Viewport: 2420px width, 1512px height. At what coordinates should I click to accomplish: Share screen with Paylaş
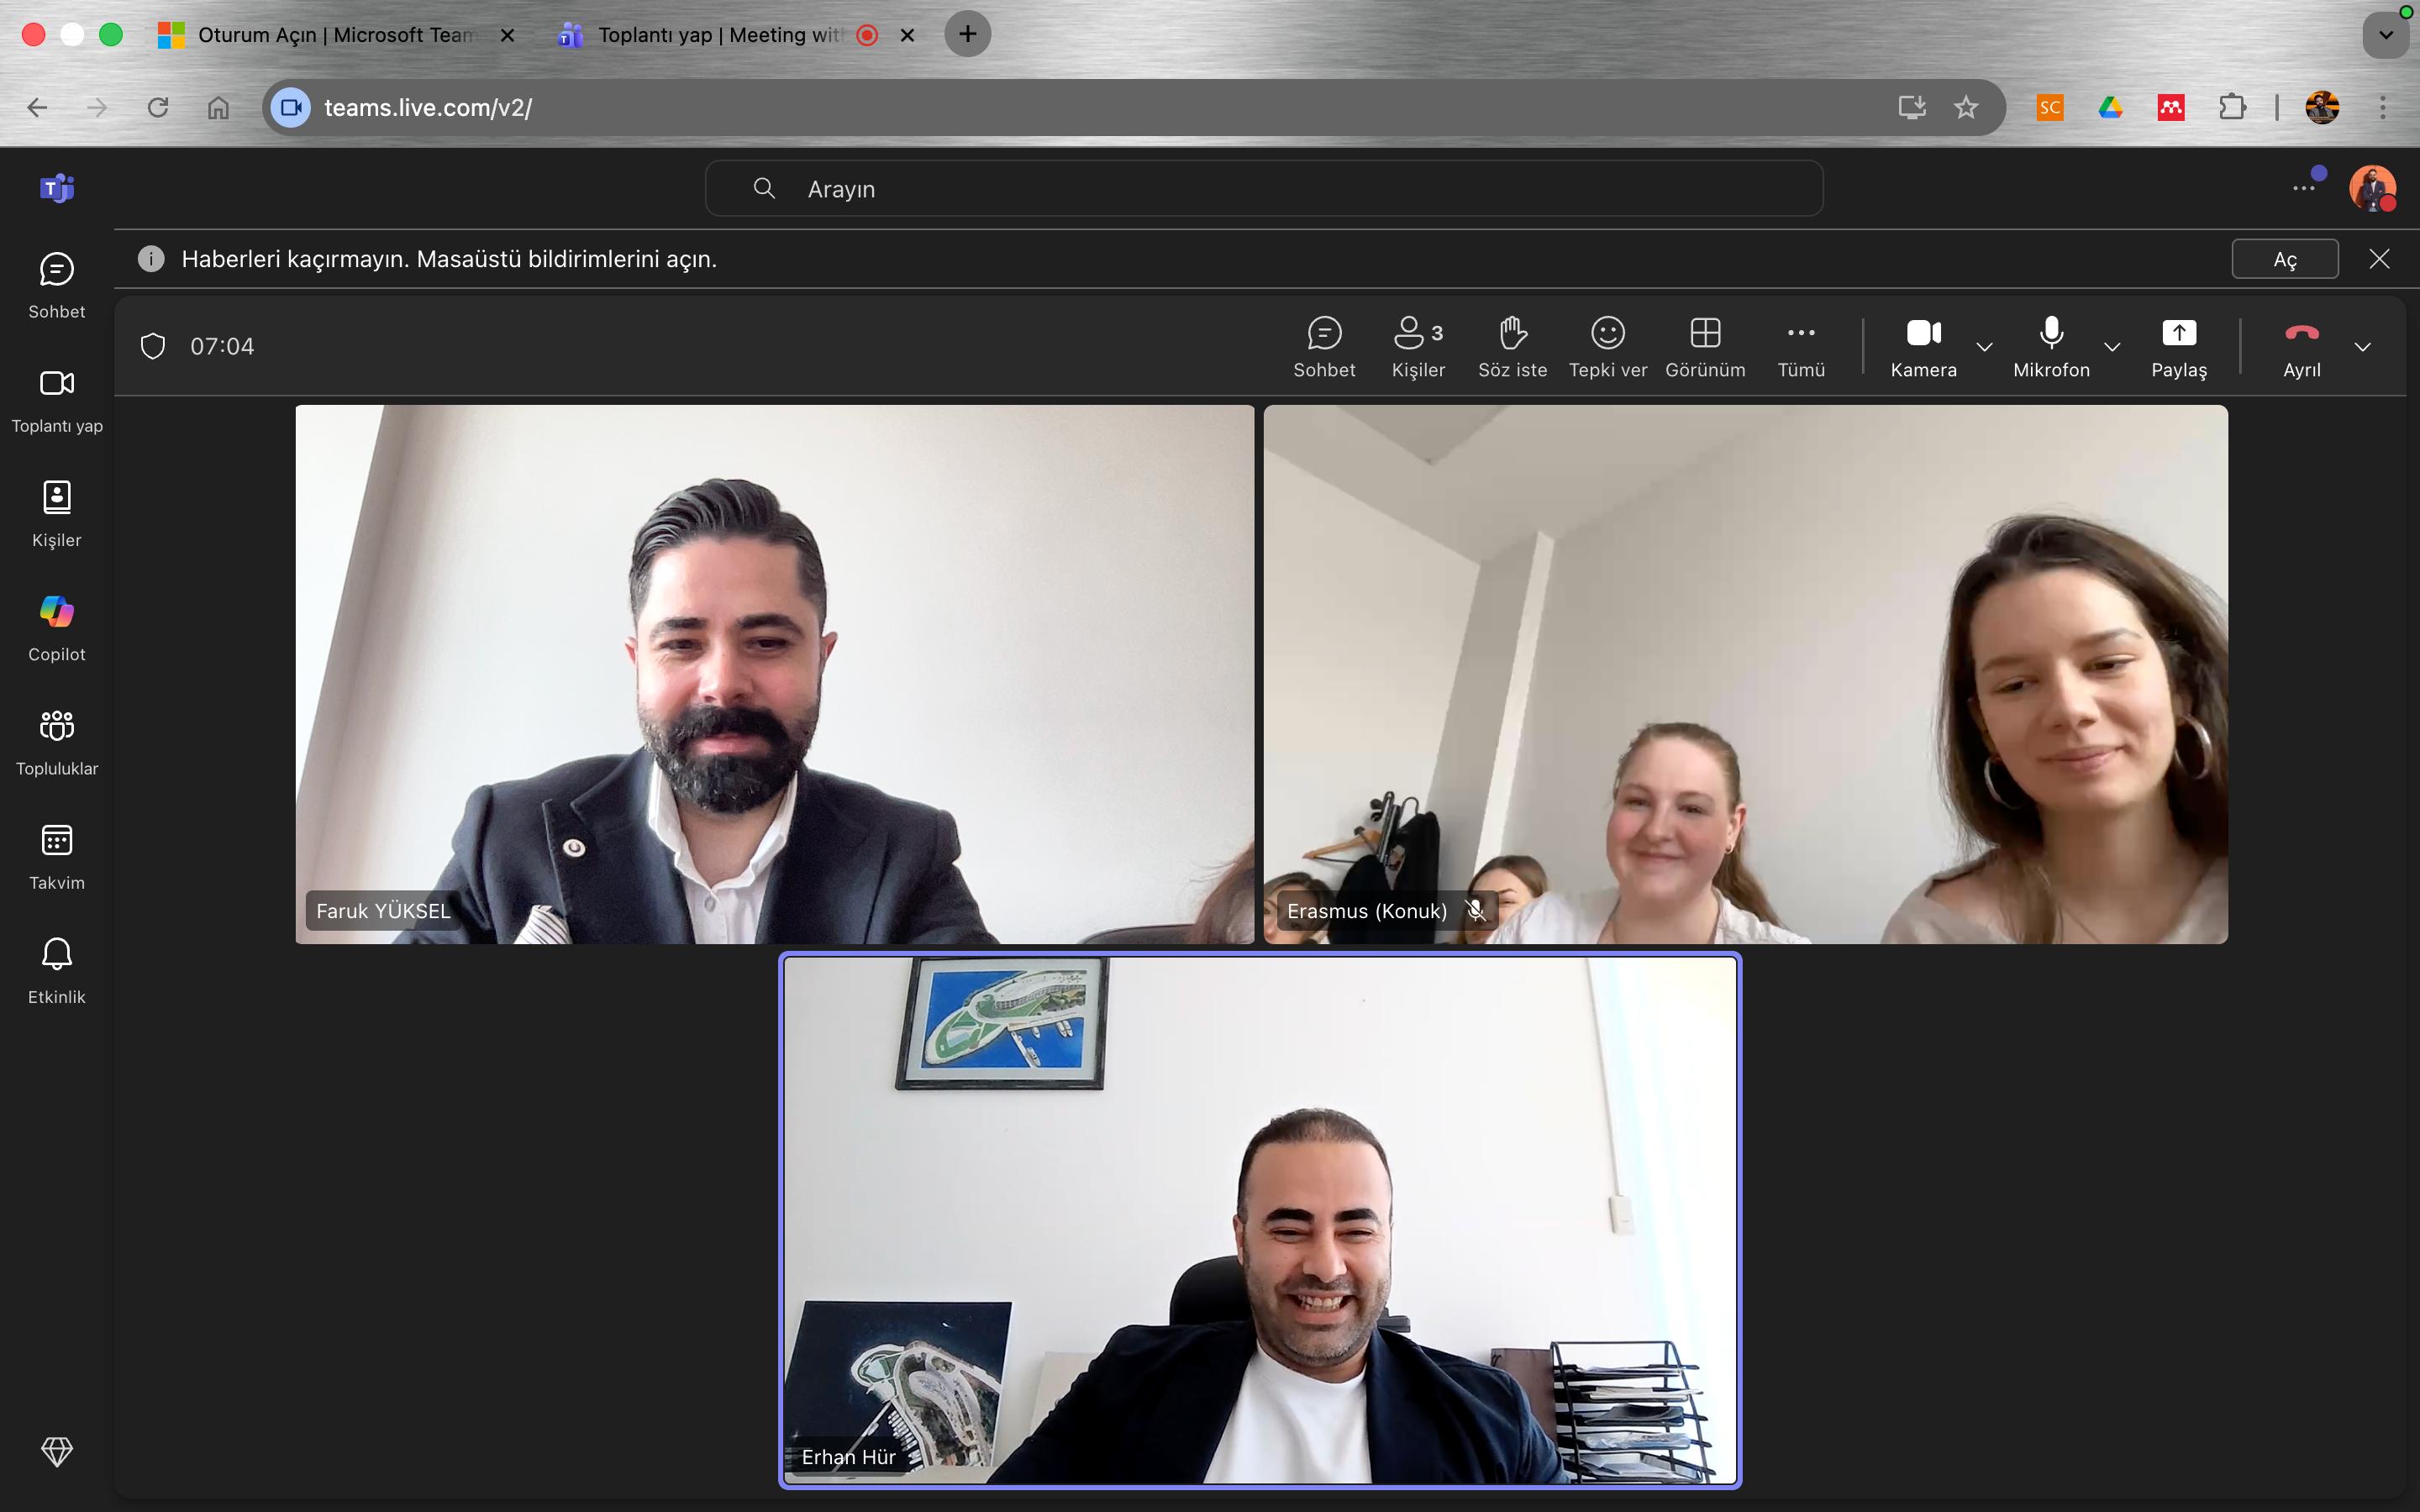click(x=2178, y=346)
